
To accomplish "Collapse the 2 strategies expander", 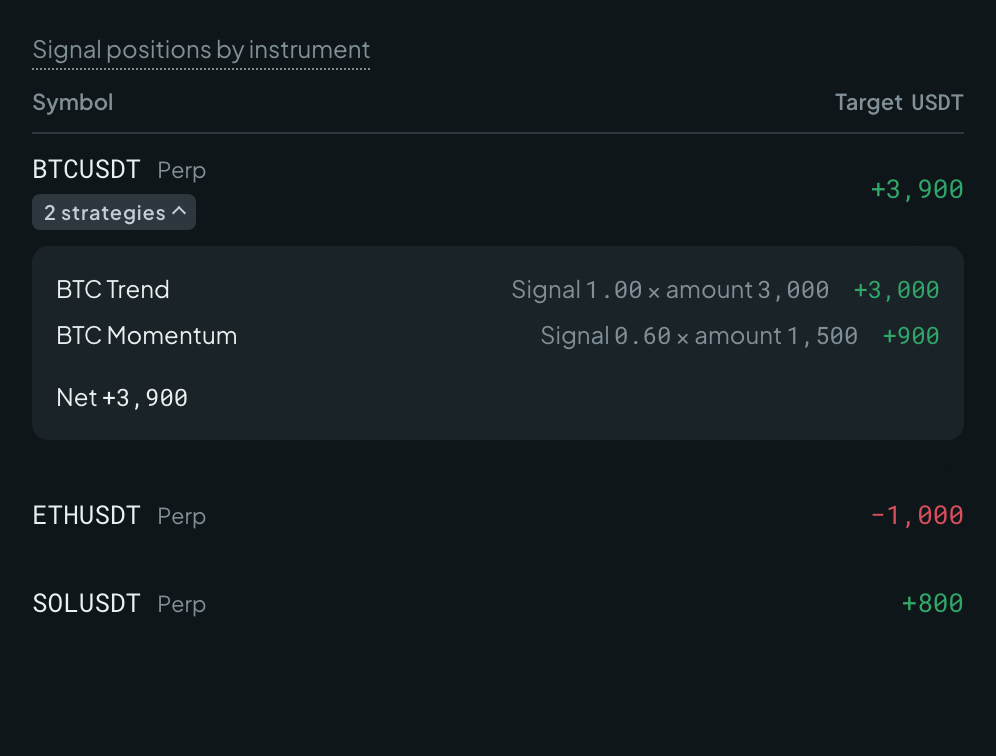I will pos(114,212).
